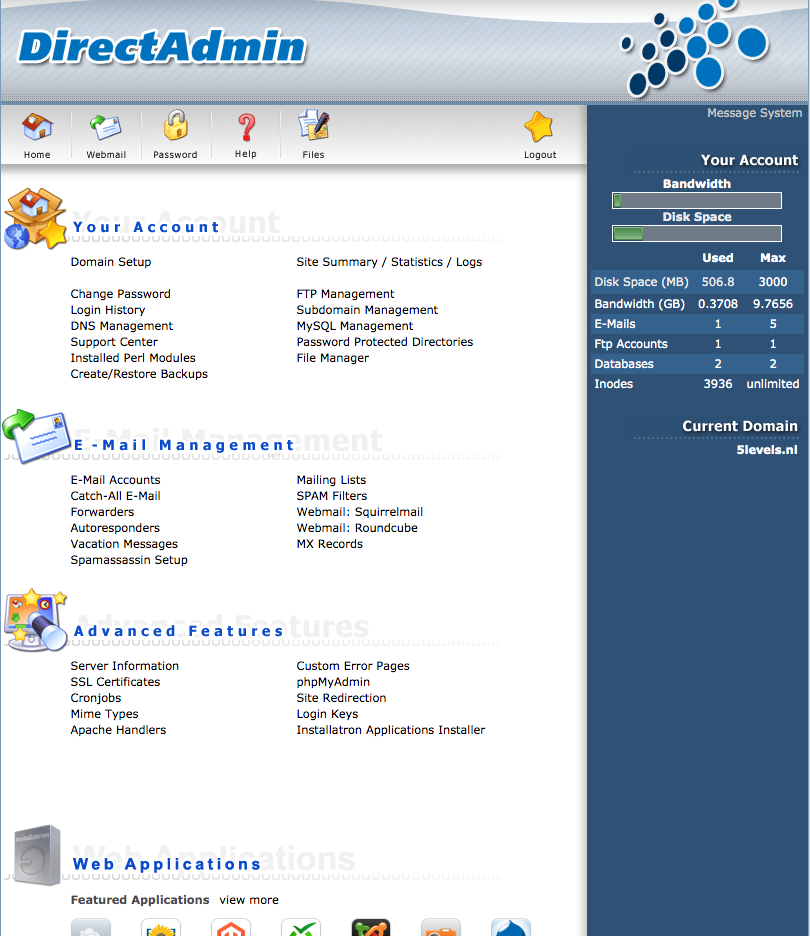
Task: Click the Home house icon
Action: tap(37, 128)
